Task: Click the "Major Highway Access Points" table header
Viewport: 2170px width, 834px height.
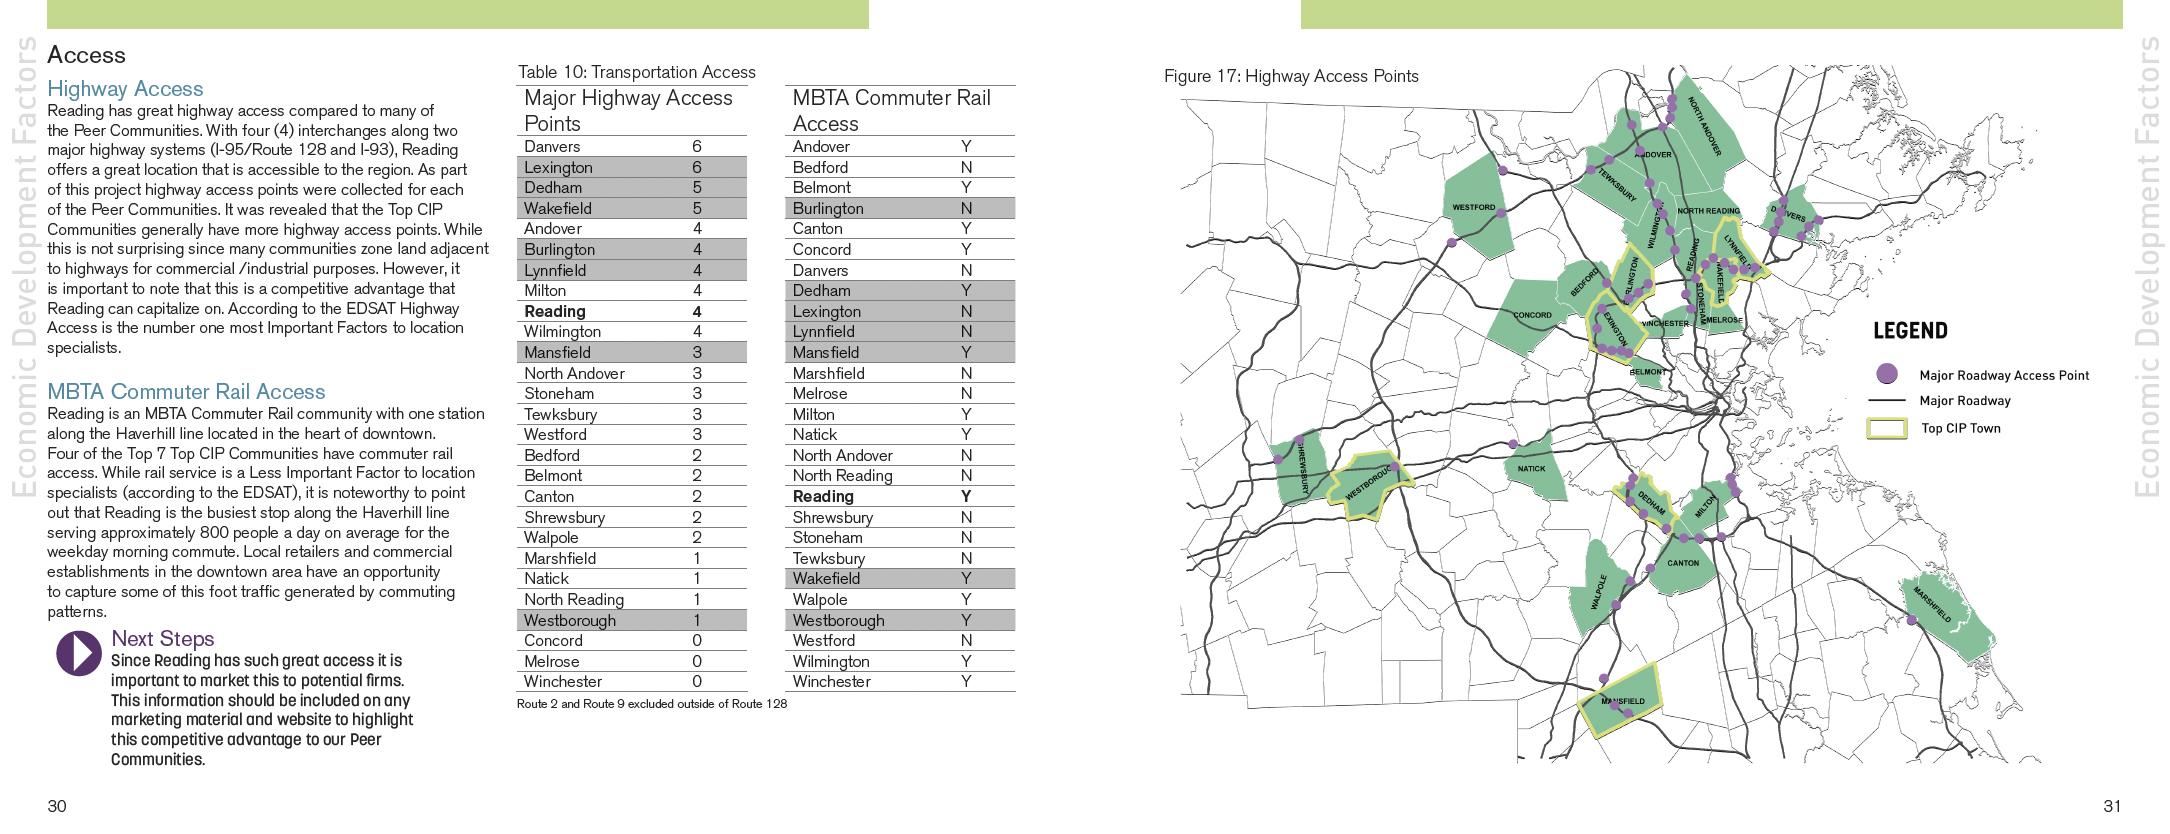Action: pyautogui.click(x=628, y=110)
